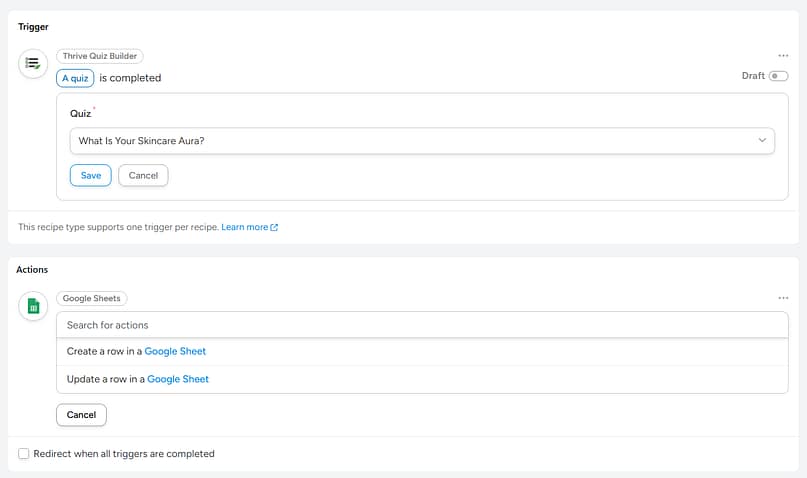807x478 pixels.
Task: Click the Thrive Quiz Builder trigger icon
Action: [x=33, y=63]
